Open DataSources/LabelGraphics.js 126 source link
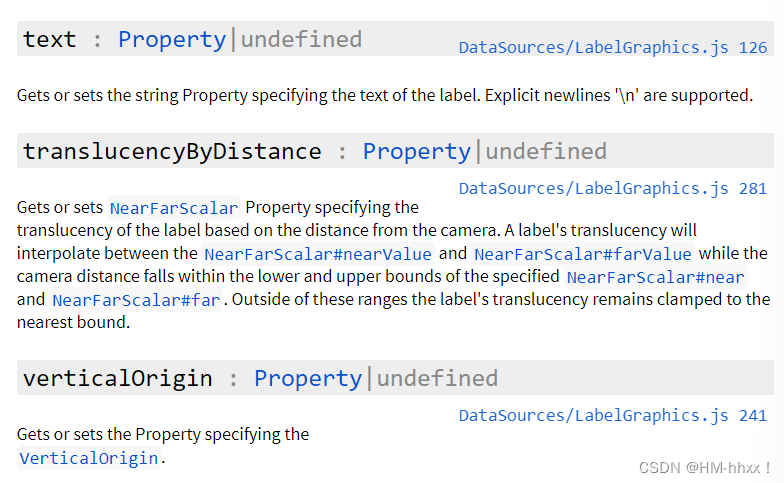784x483 pixels. point(612,48)
